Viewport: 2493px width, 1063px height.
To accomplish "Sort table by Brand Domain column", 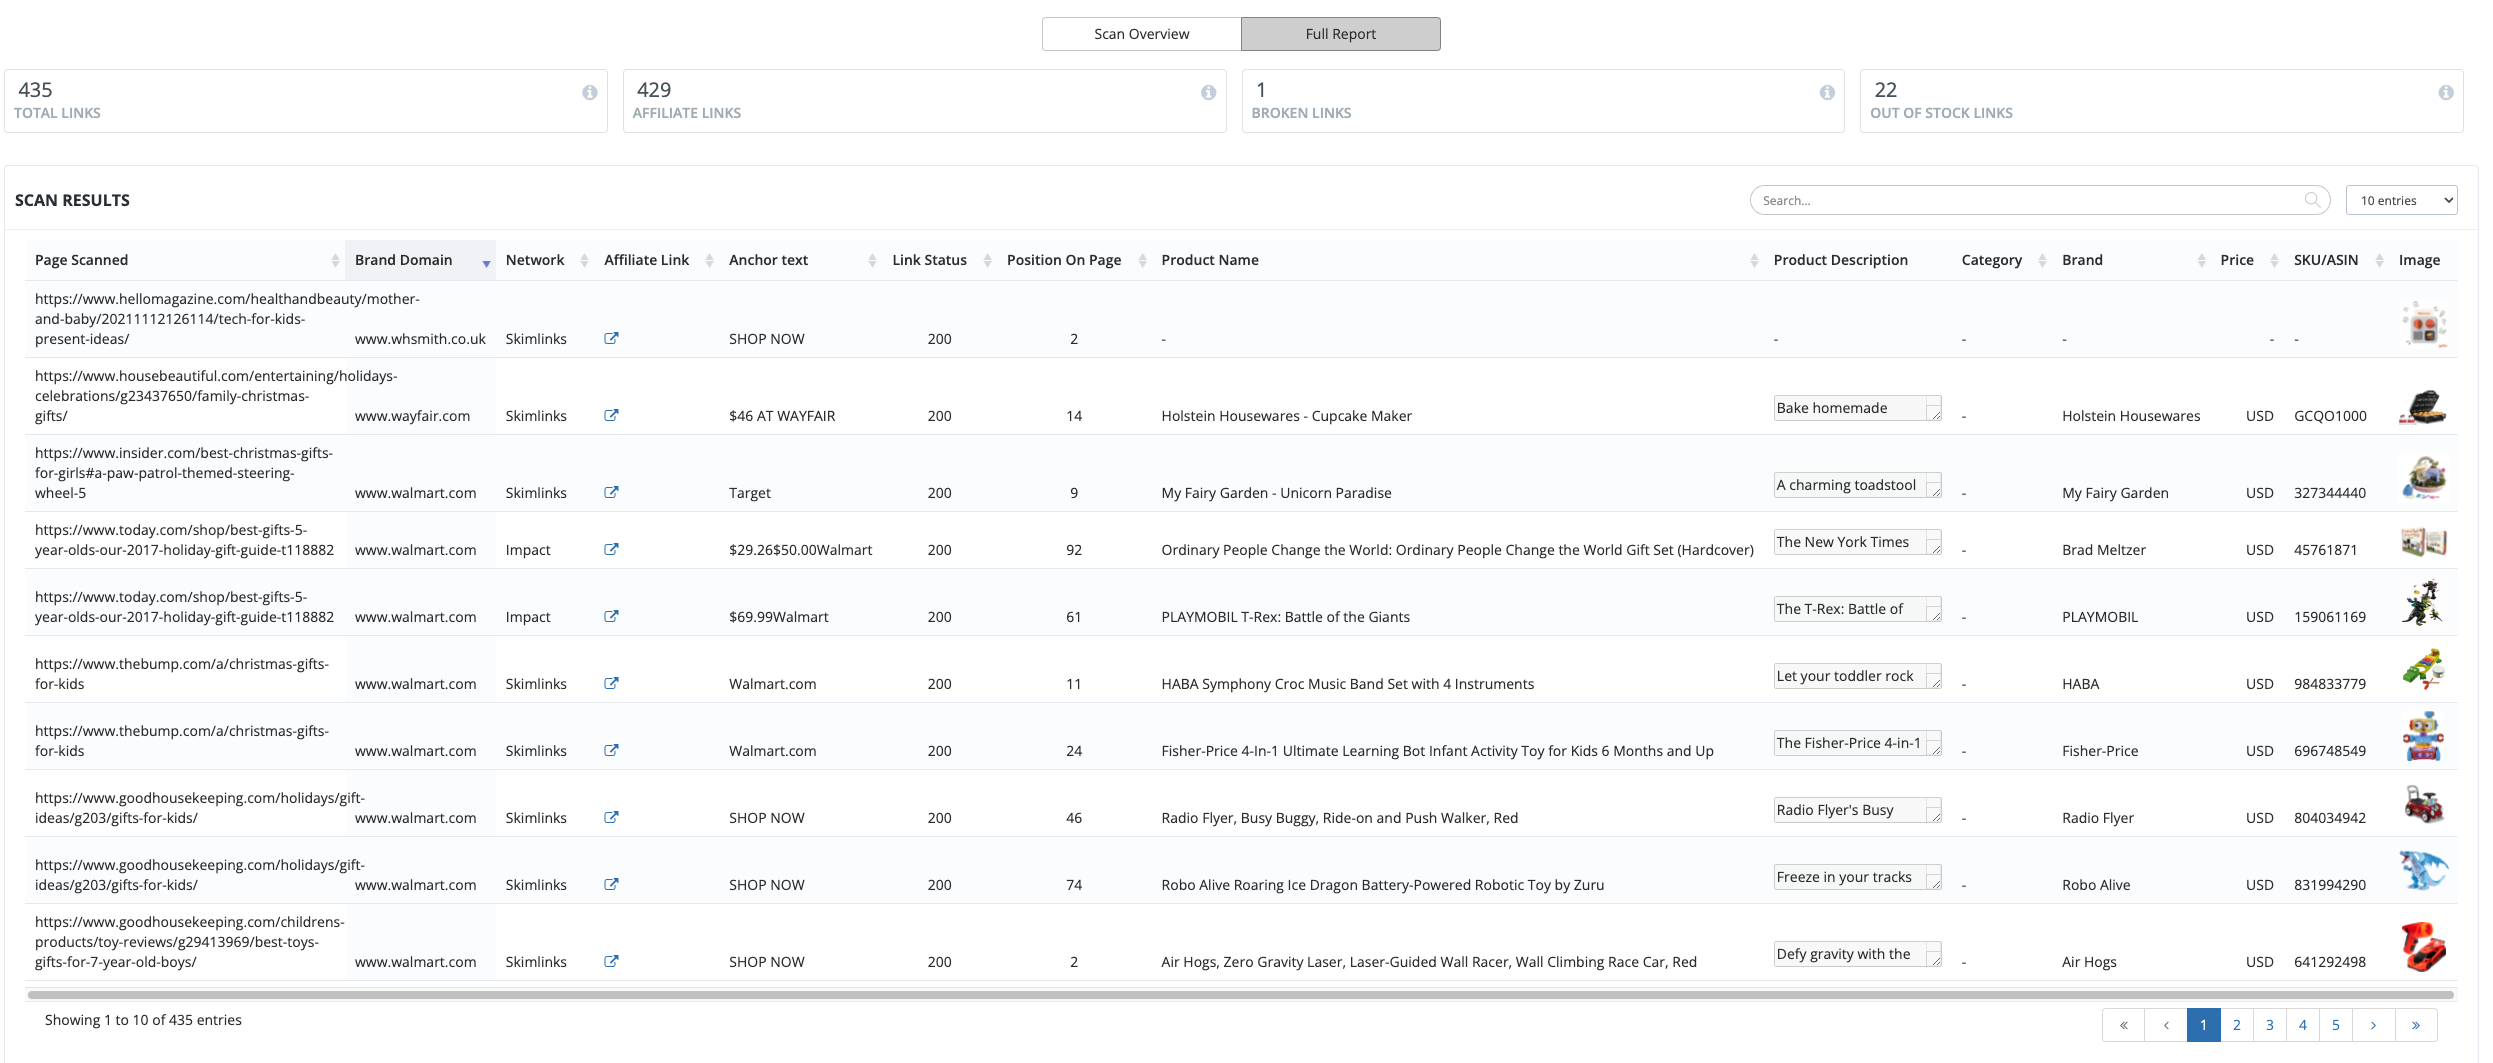I will 420,260.
